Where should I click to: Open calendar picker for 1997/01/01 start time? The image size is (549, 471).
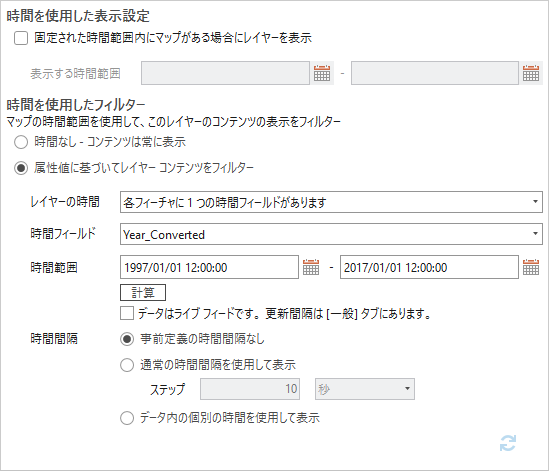tap(311, 267)
